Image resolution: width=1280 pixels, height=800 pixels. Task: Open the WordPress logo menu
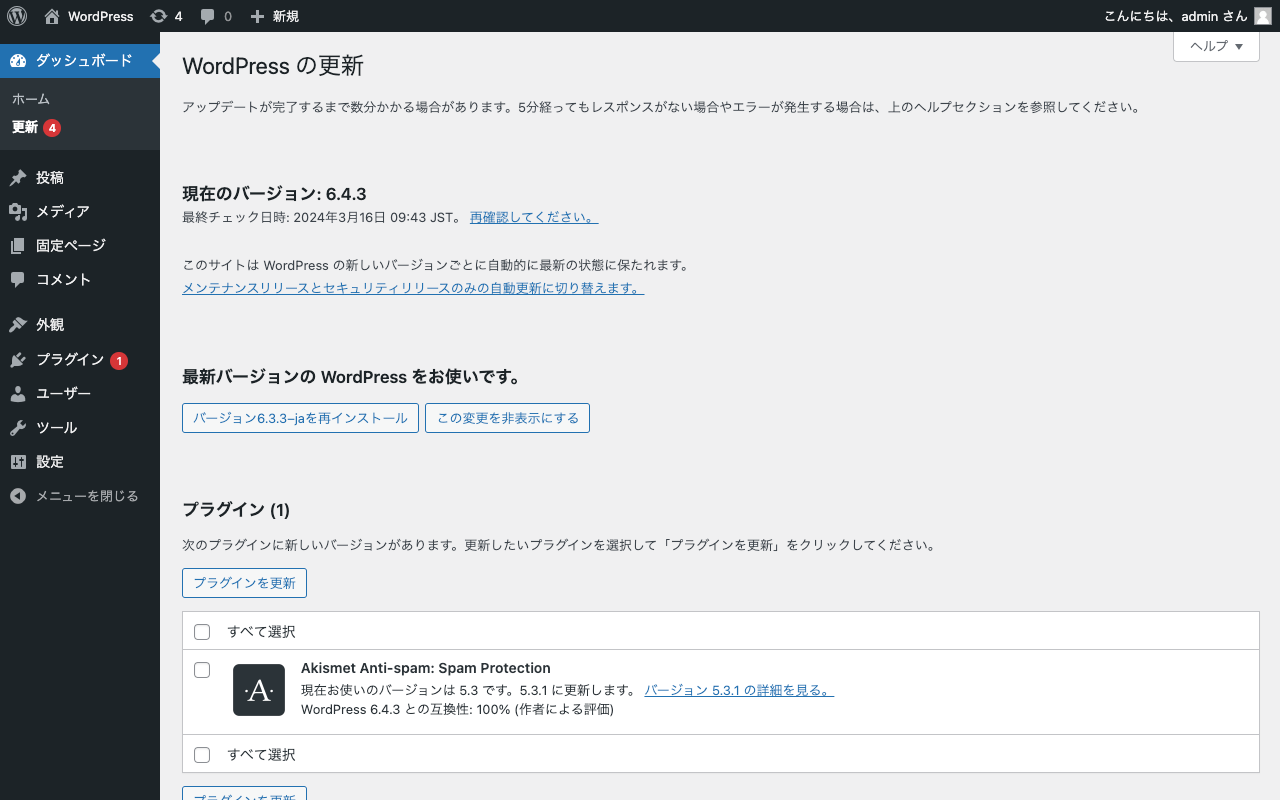tap(17, 16)
